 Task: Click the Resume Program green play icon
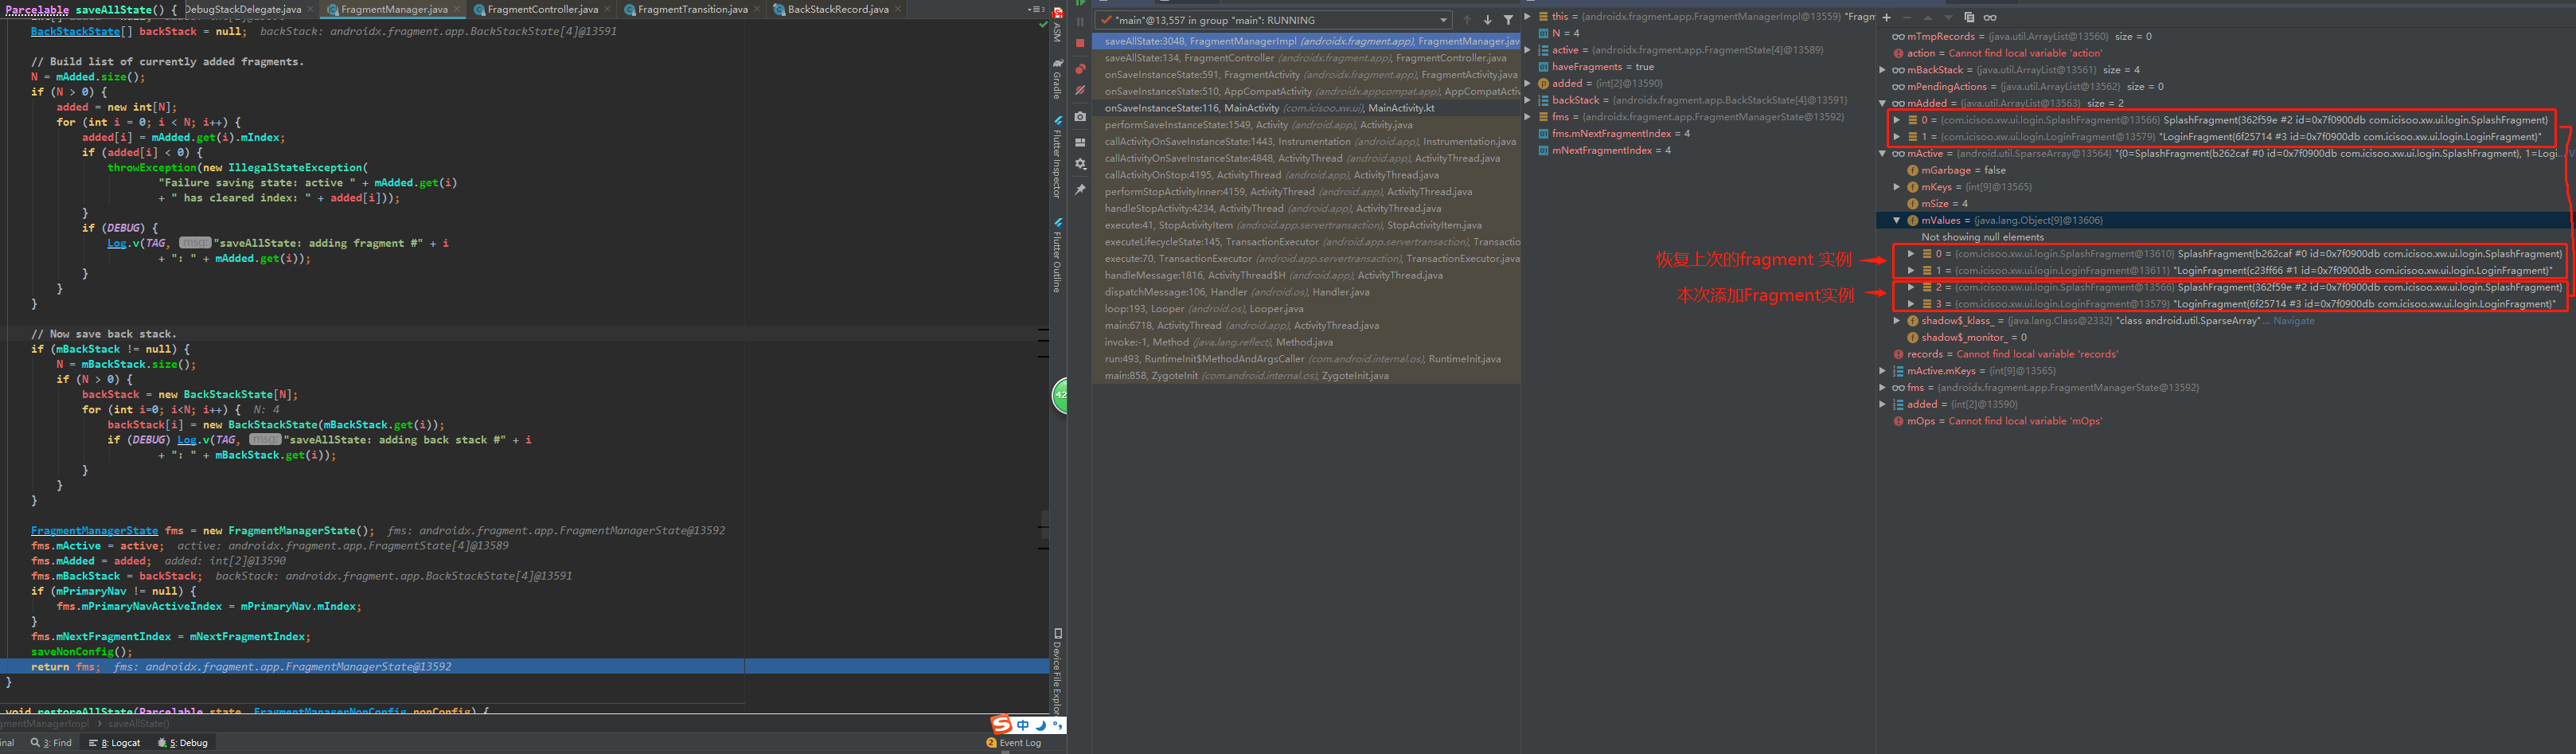pos(1080,3)
